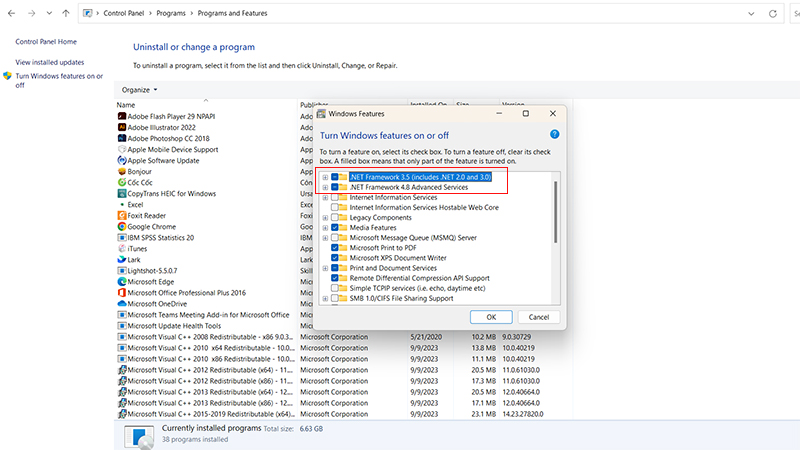The width and height of the screenshot is (800, 450).
Task: Expand the .NET Framework 3.5 tree node
Action: point(325,177)
